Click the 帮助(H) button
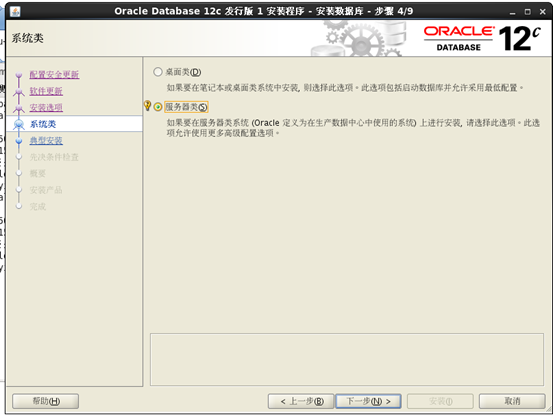Viewport: 553px width, 415px height. click(45, 401)
